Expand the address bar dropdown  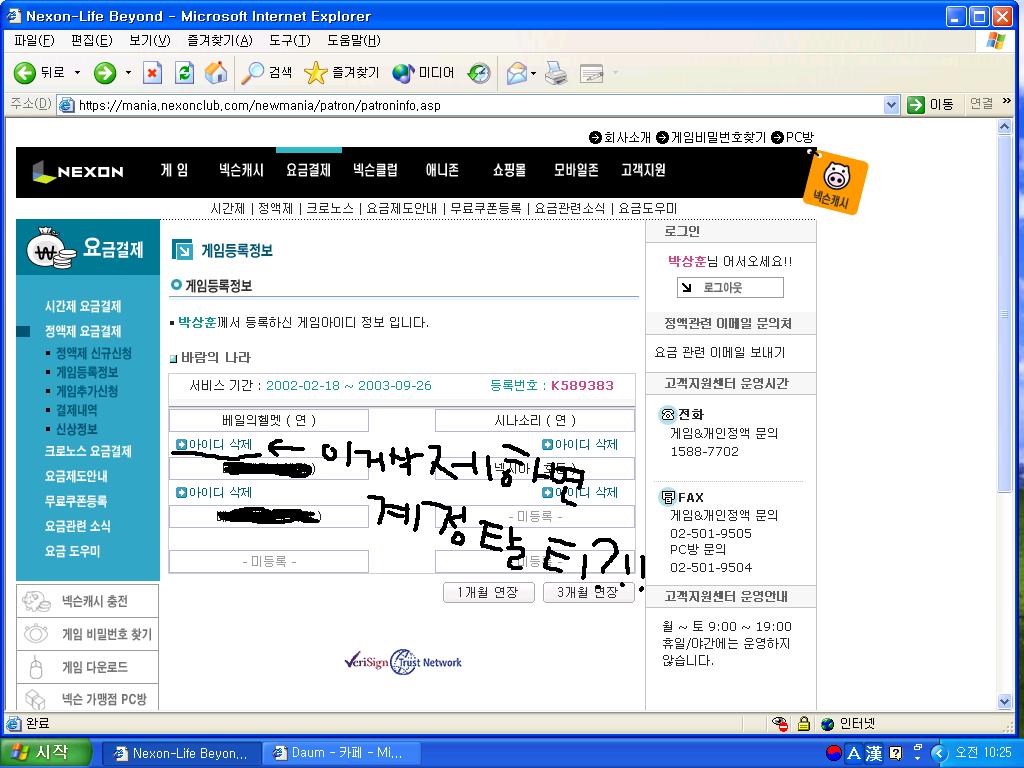tap(891, 105)
